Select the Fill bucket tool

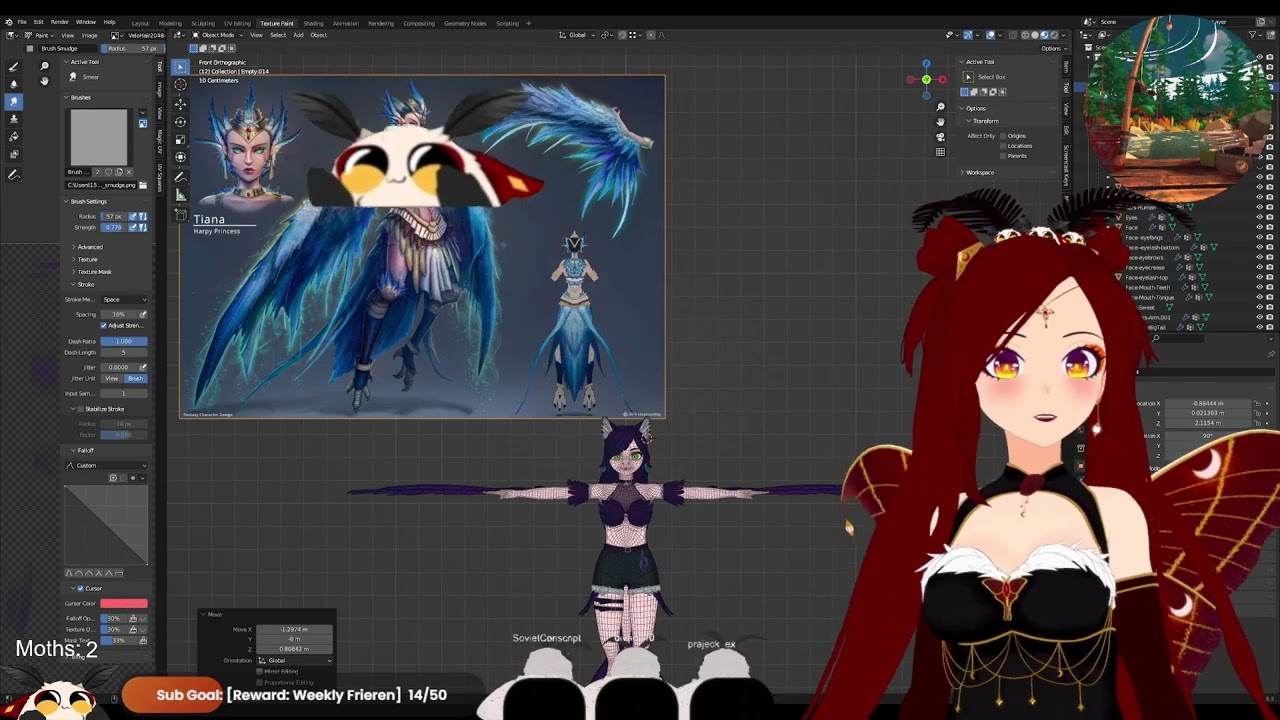(14, 136)
